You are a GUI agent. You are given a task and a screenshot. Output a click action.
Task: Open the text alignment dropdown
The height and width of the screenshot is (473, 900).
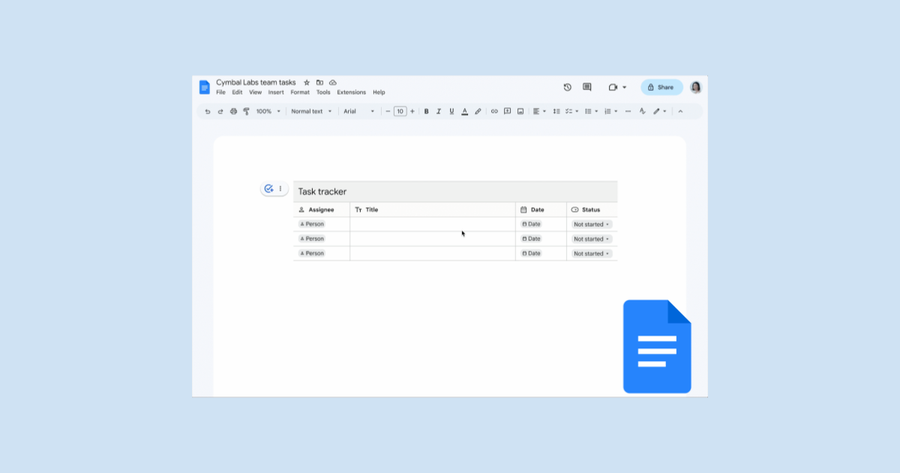coord(539,111)
